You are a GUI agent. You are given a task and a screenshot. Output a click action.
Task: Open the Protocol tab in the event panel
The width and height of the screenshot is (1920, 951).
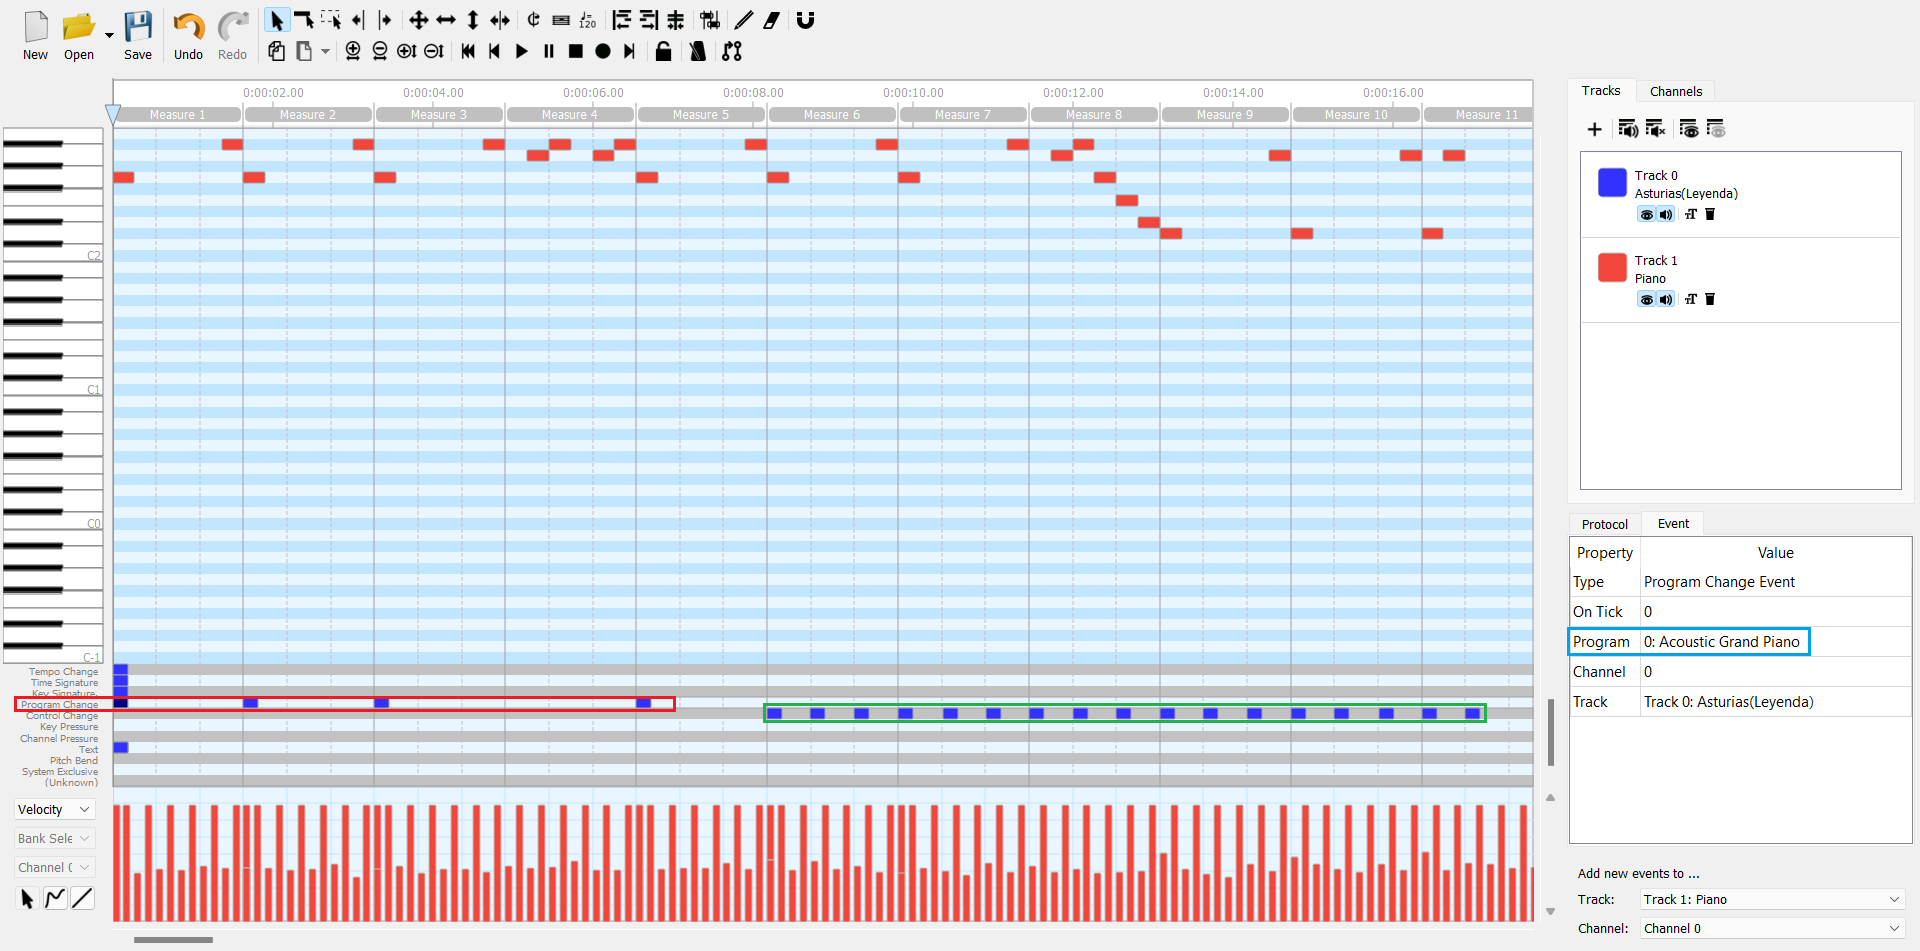tap(1604, 523)
